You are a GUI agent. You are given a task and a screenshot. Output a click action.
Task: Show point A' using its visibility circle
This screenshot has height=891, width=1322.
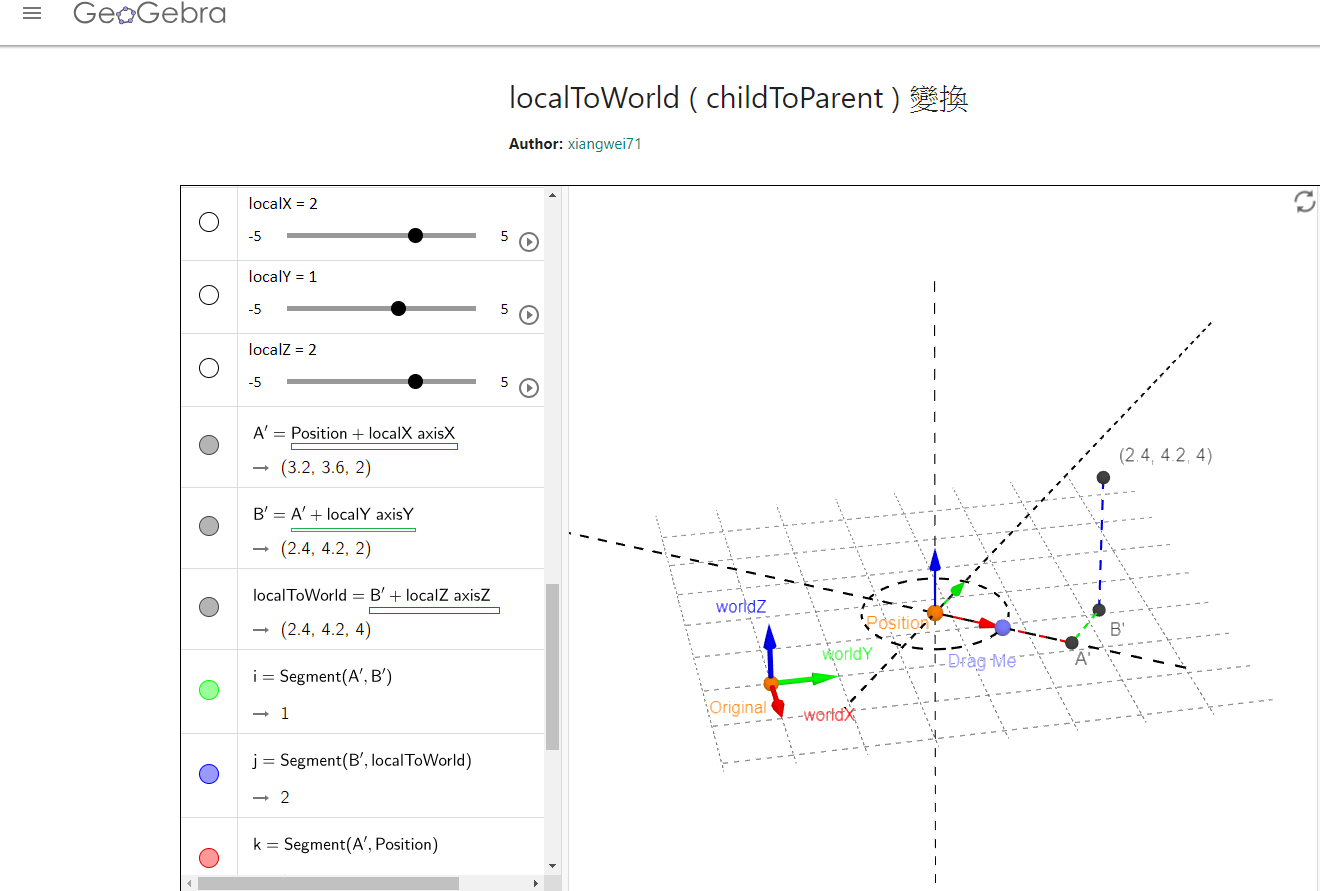click(x=208, y=446)
